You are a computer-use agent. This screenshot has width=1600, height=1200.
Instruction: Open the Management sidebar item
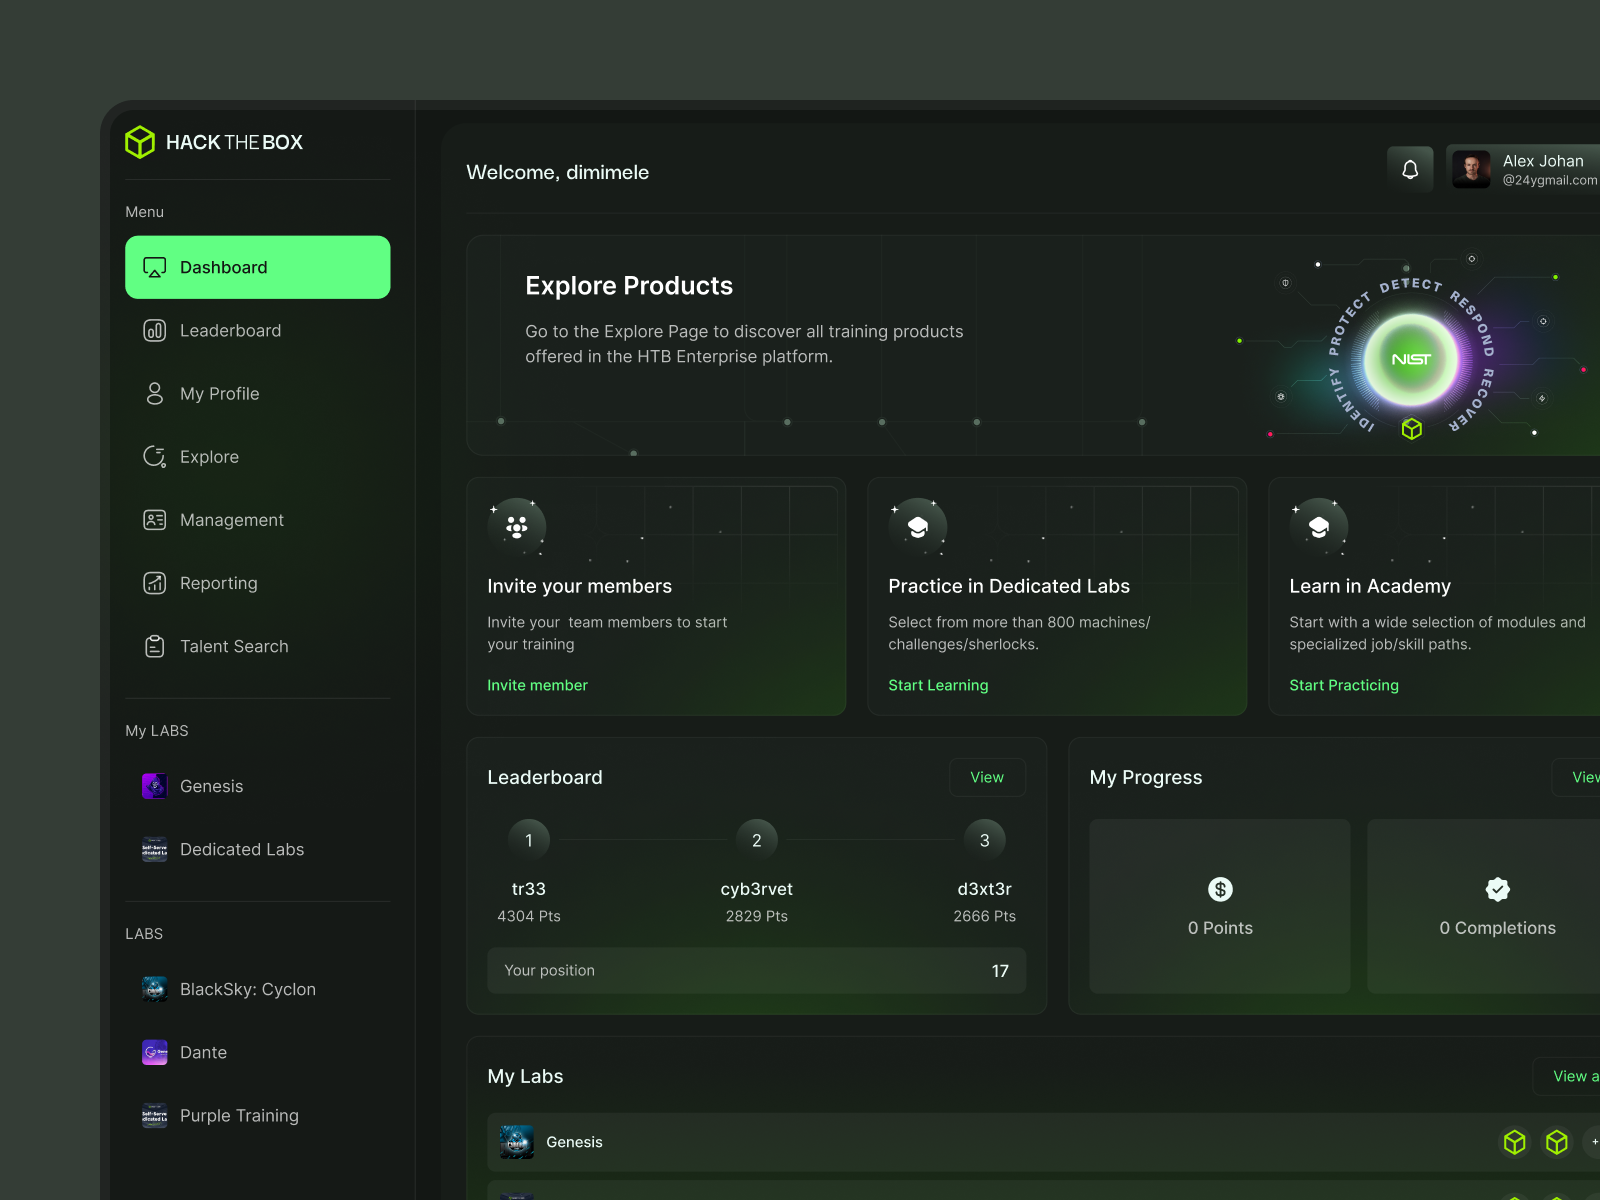tap(231, 520)
